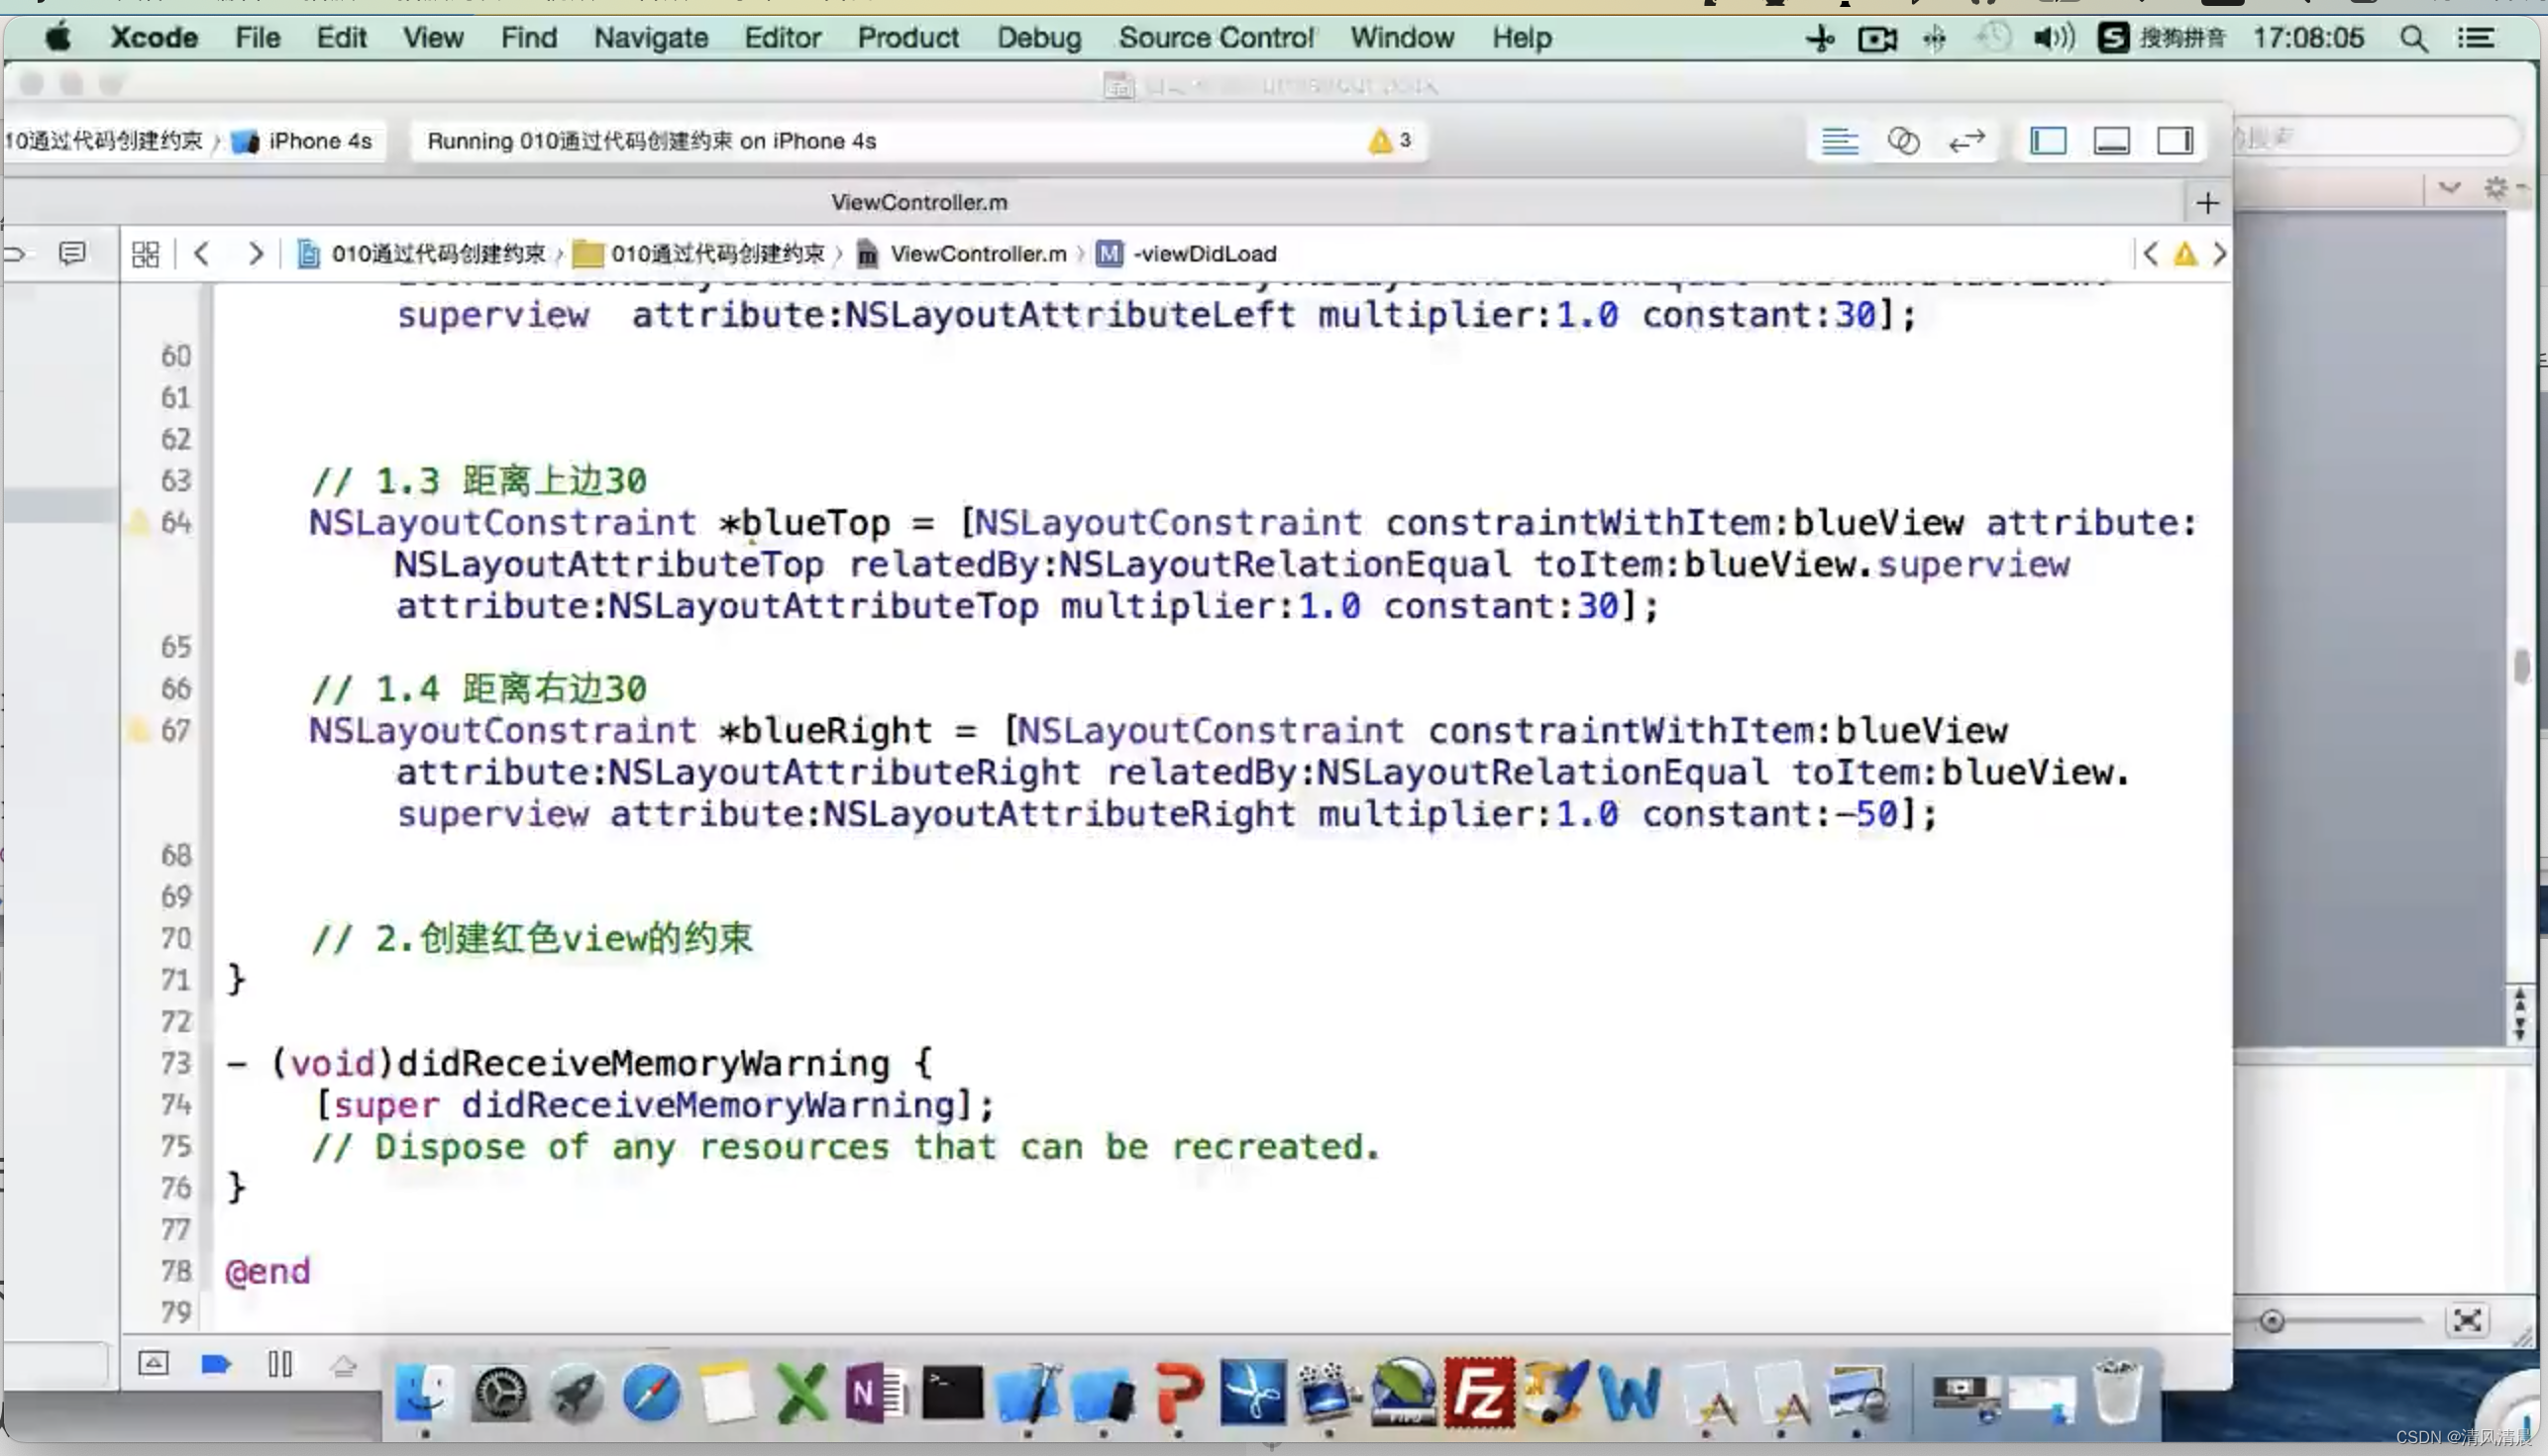Image resolution: width=2548 pixels, height=1456 pixels.
Task: Click the add tab plus button
Action: (x=2207, y=203)
